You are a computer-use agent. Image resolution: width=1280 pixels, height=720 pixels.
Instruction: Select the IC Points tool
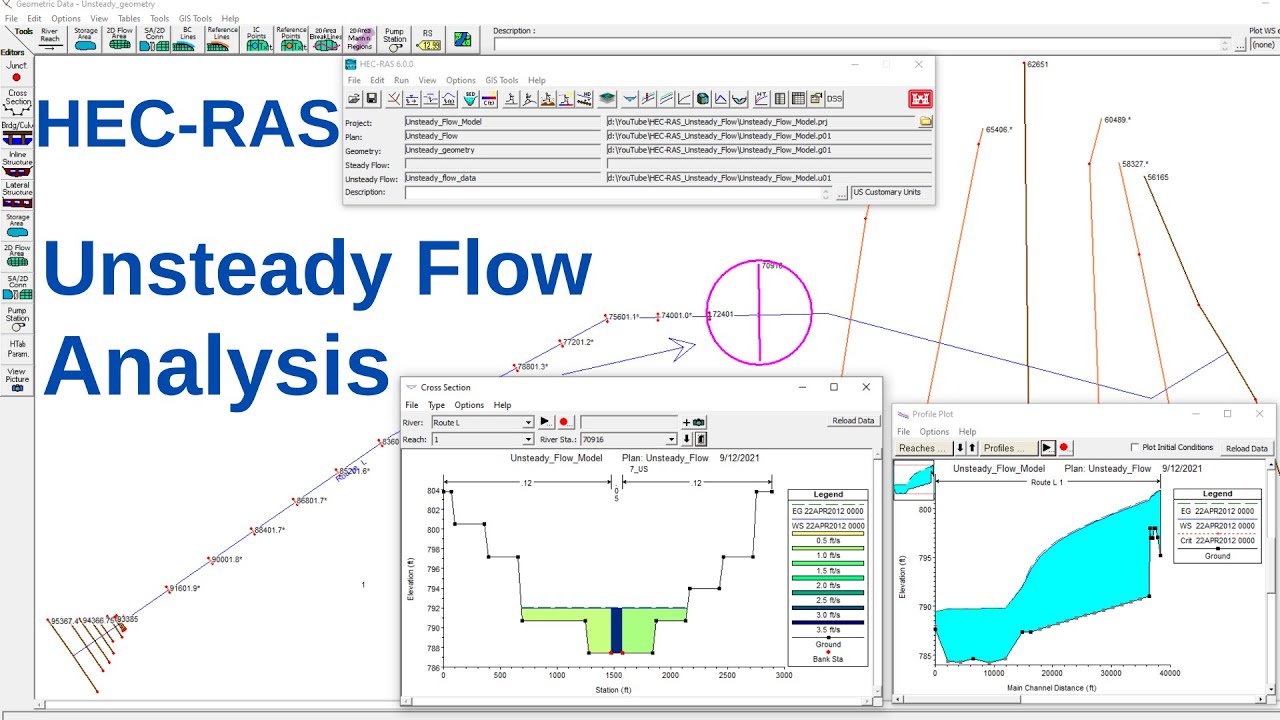tap(258, 39)
